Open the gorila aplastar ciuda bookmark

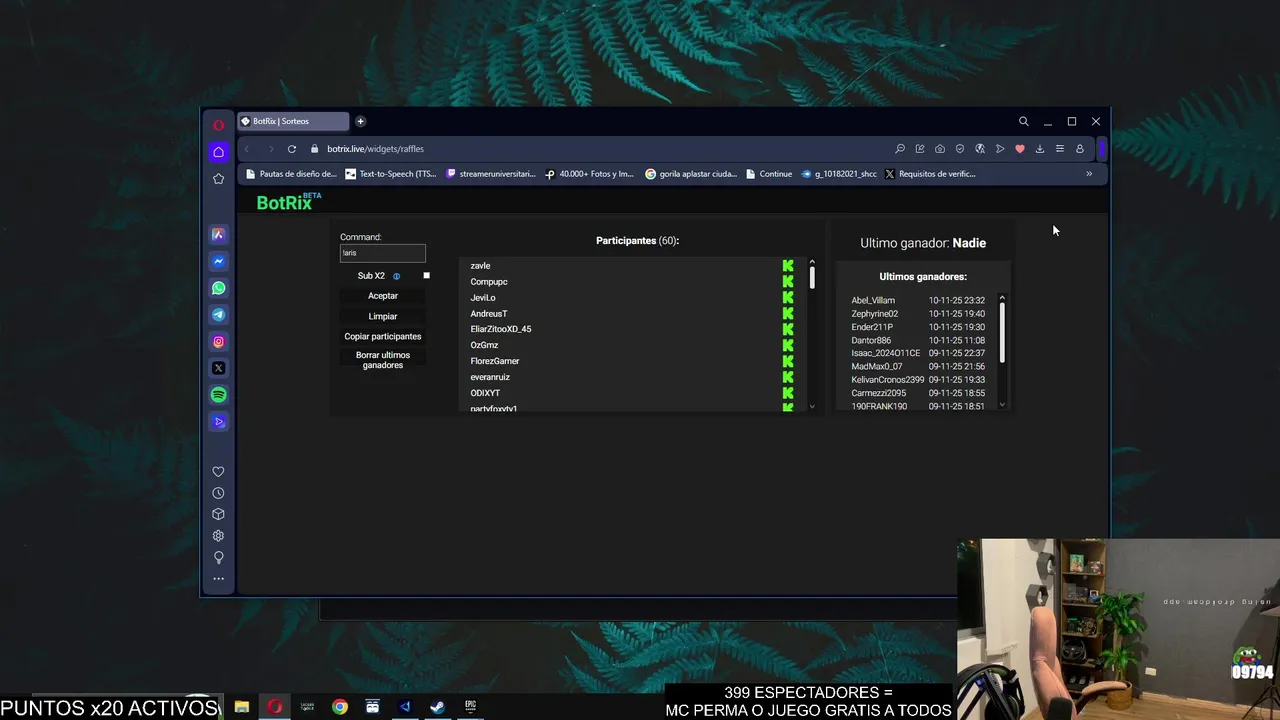(691, 174)
